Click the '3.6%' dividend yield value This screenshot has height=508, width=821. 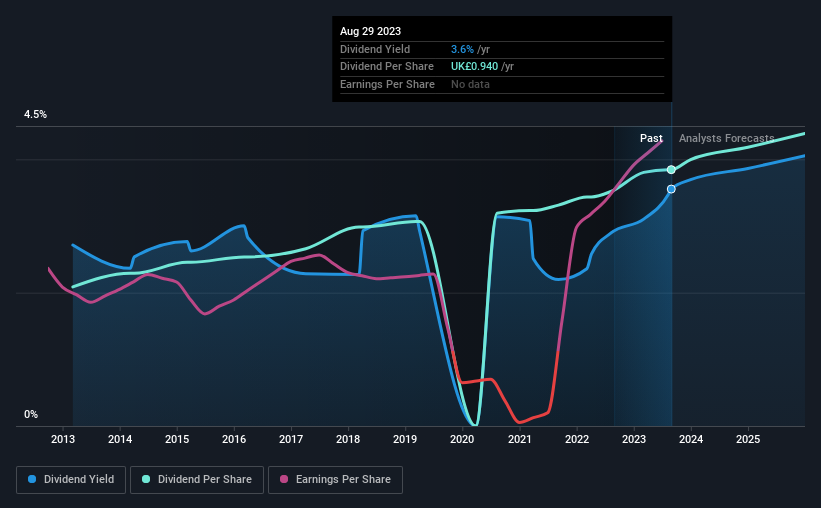[x=462, y=49]
